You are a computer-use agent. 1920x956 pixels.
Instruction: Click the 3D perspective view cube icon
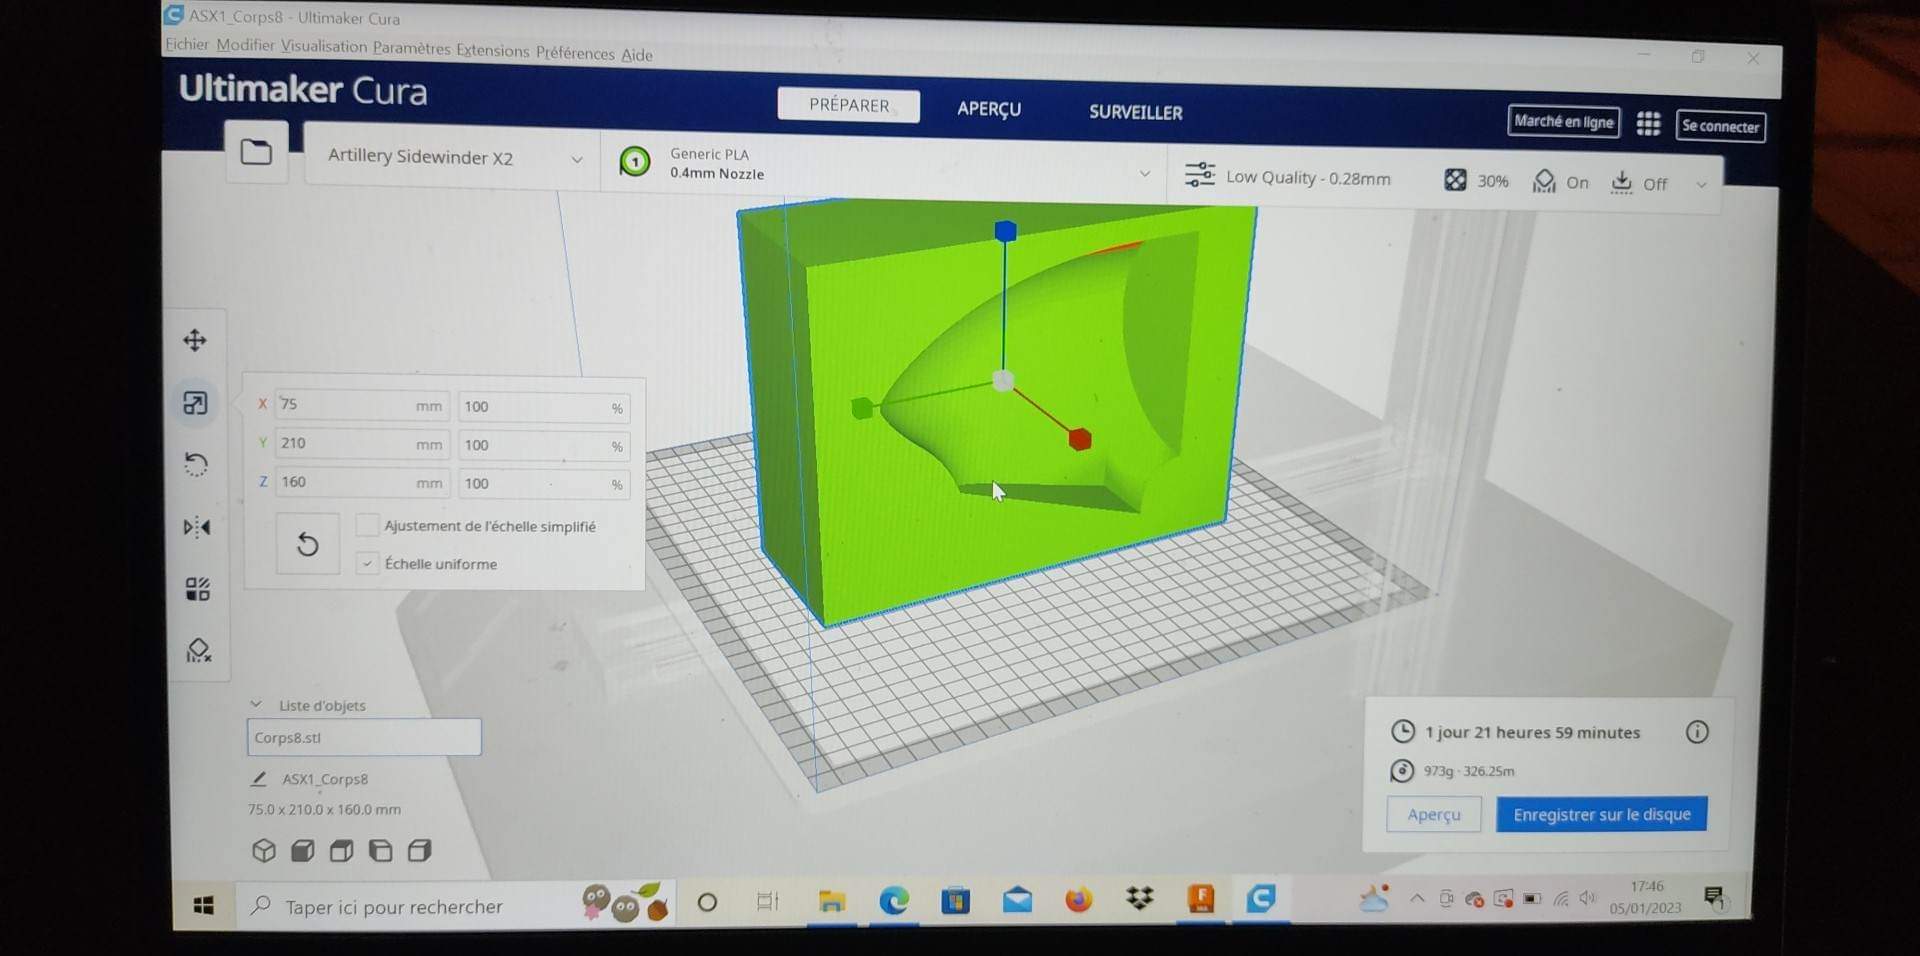[264, 850]
